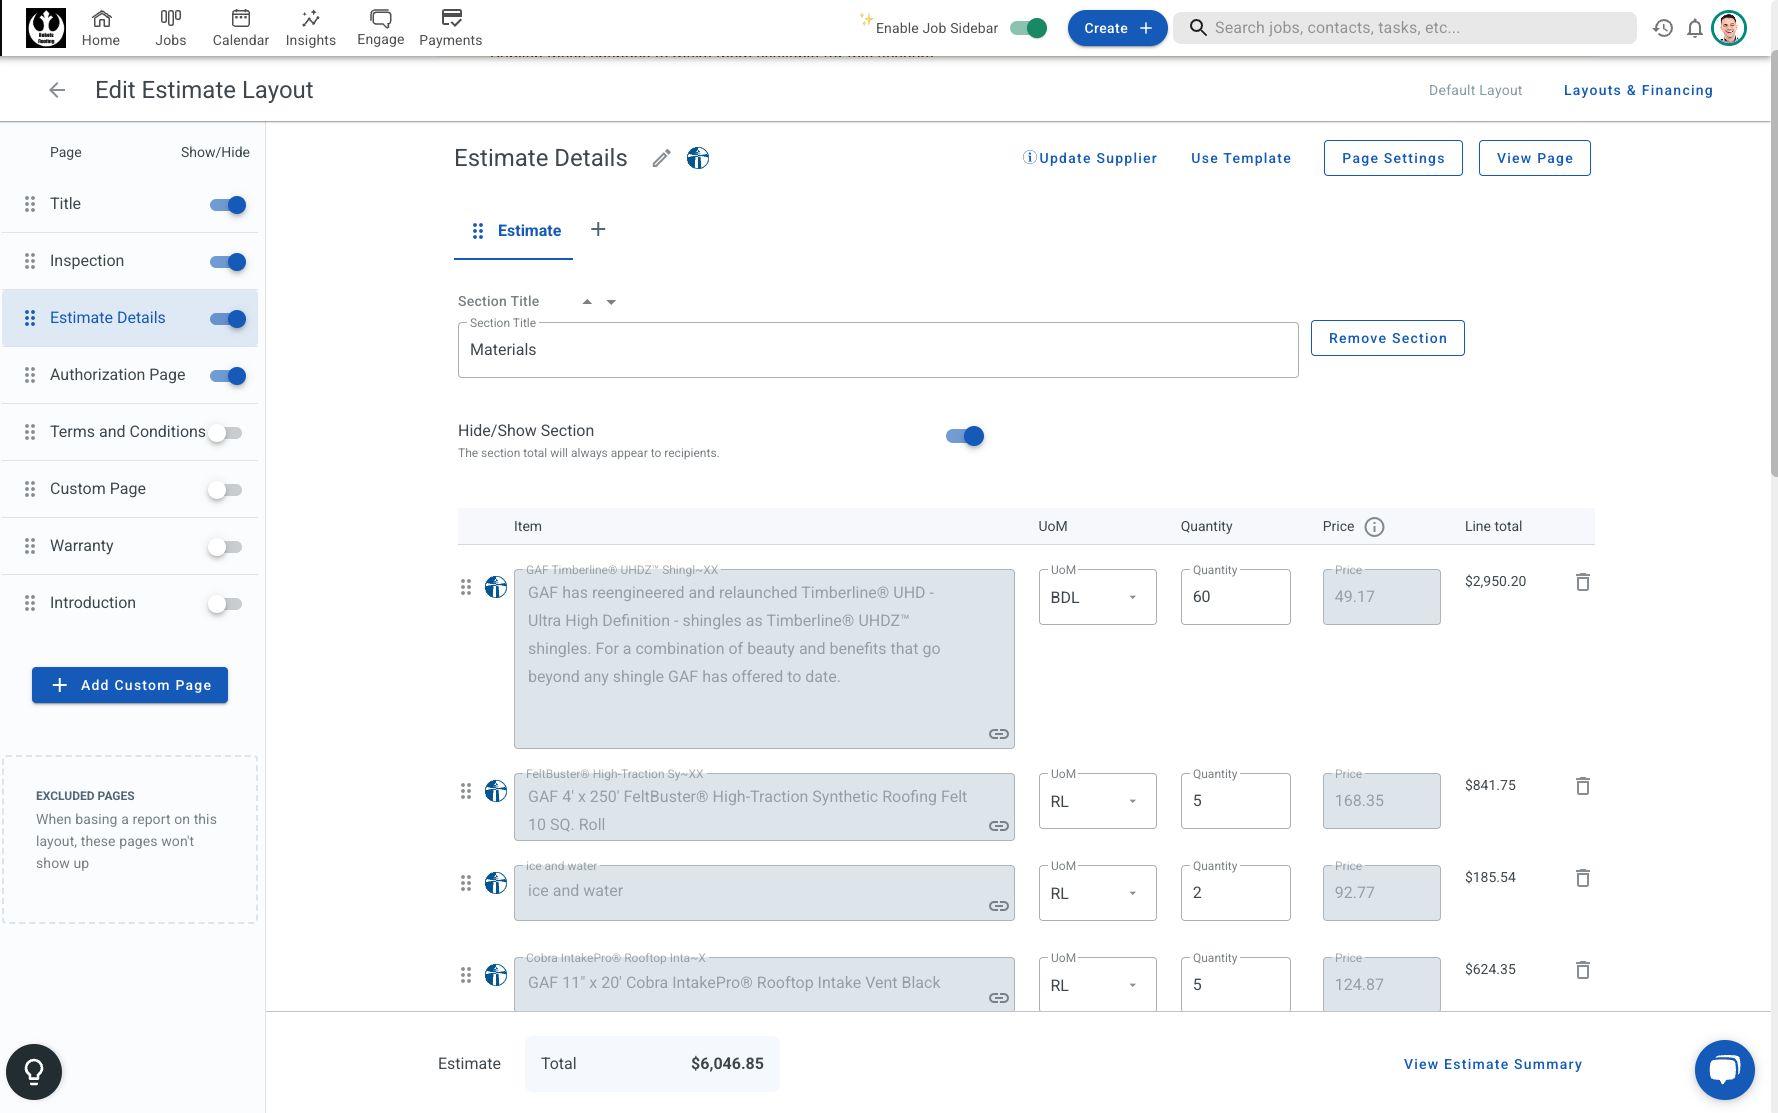Open the Jobs menu
The width and height of the screenshot is (1778, 1113).
click(x=171, y=28)
